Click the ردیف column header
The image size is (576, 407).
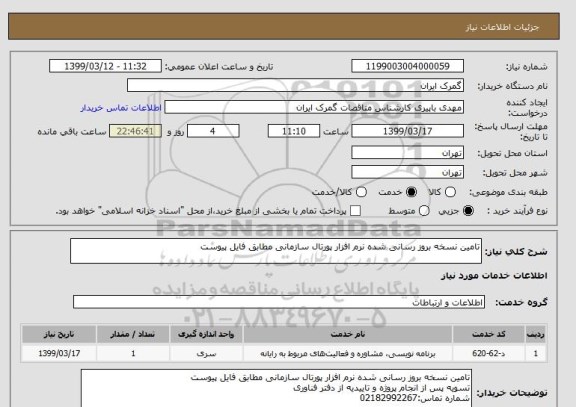(536, 334)
